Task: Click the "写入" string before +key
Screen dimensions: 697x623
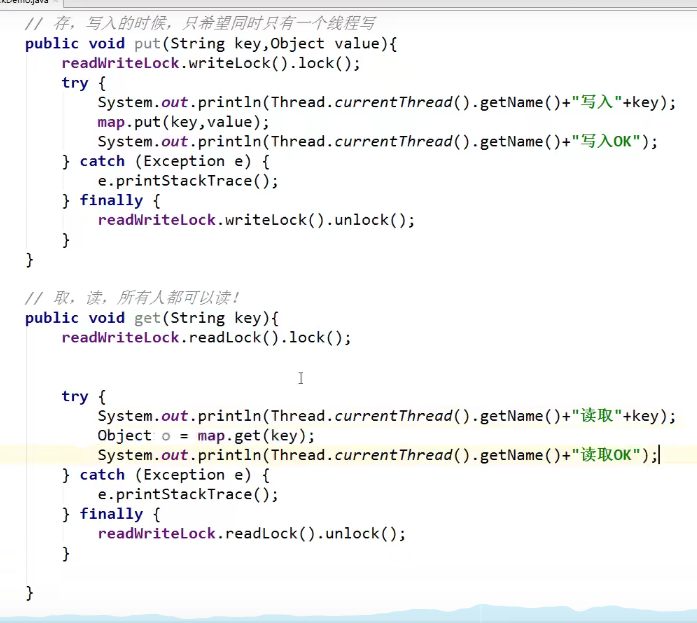Action: [597, 103]
